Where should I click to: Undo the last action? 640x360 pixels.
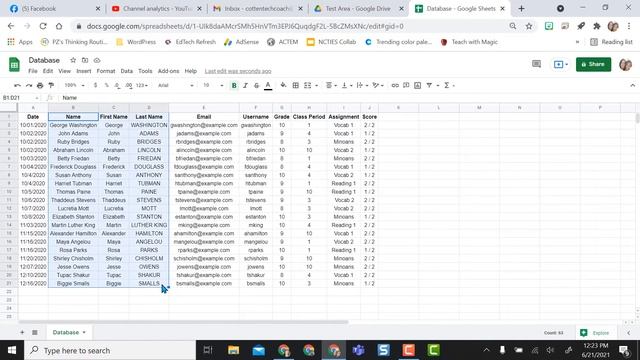(17, 85)
